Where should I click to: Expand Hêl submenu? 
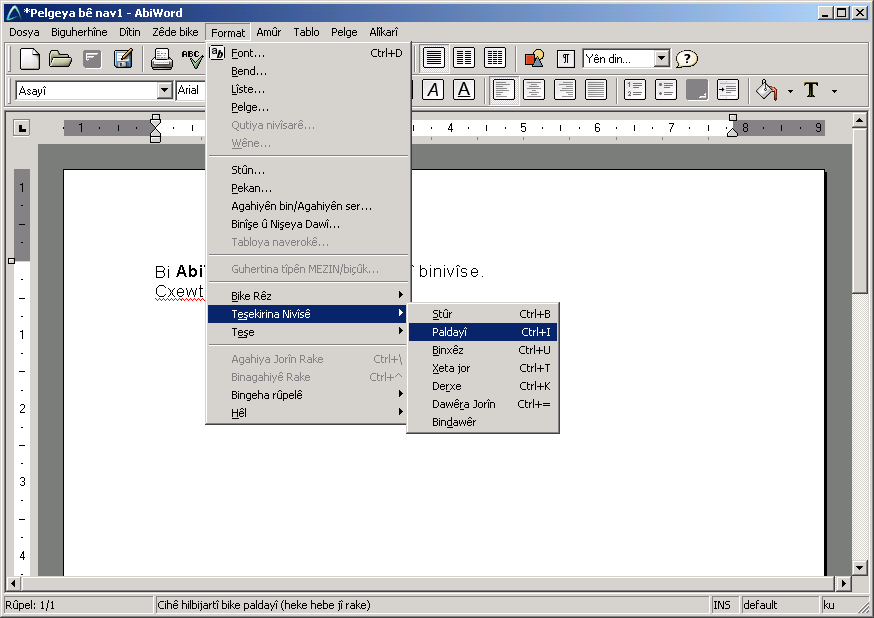click(x=308, y=413)
